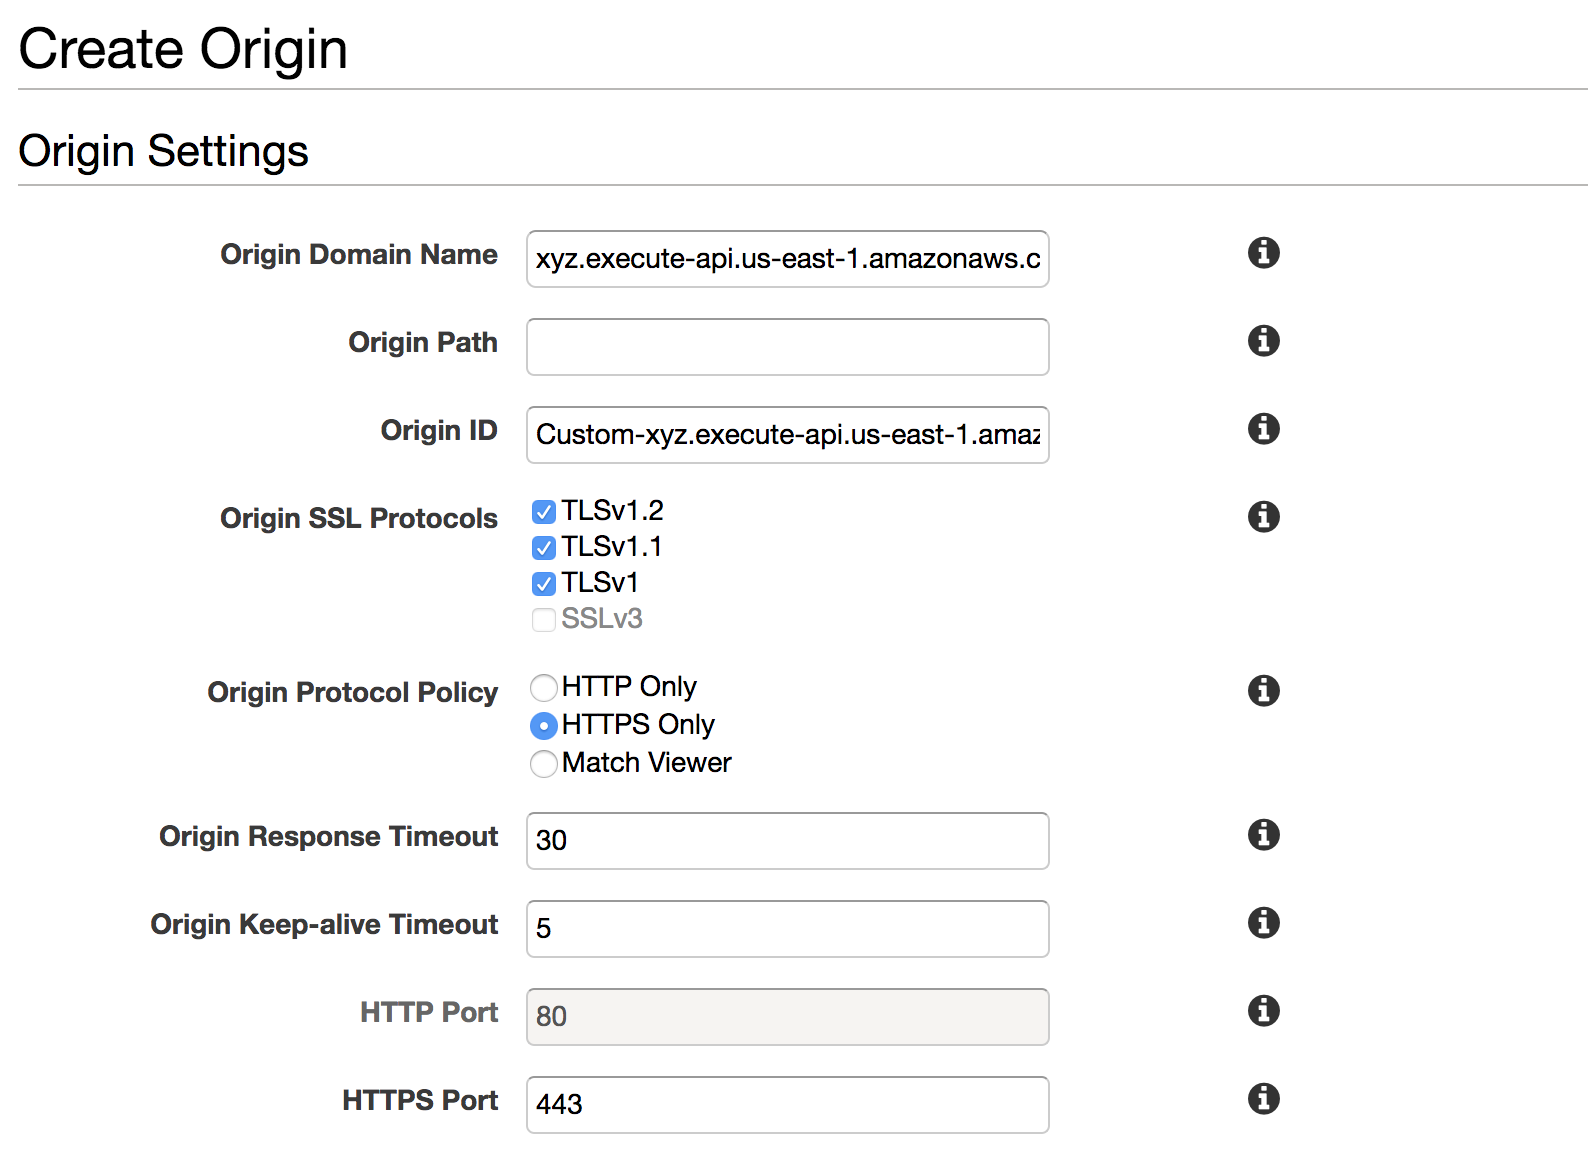Click into the Origin Response Timeout field

coord(787,841)
